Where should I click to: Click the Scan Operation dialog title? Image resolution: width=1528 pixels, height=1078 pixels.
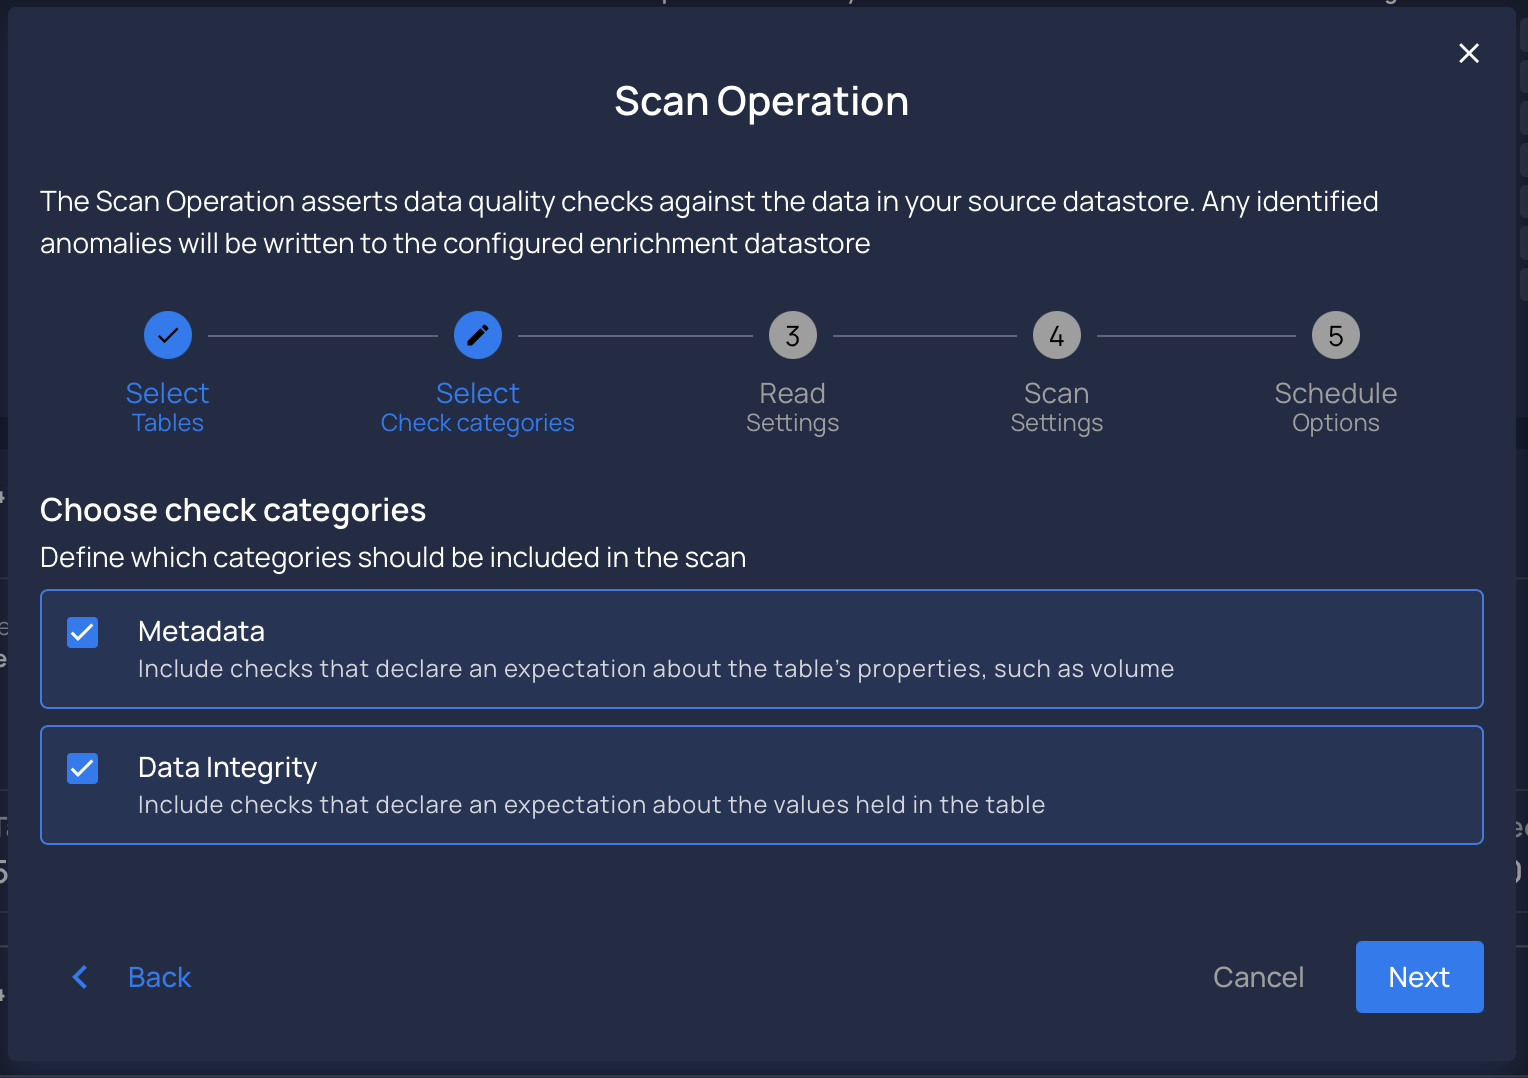click(x=762, y=101)
